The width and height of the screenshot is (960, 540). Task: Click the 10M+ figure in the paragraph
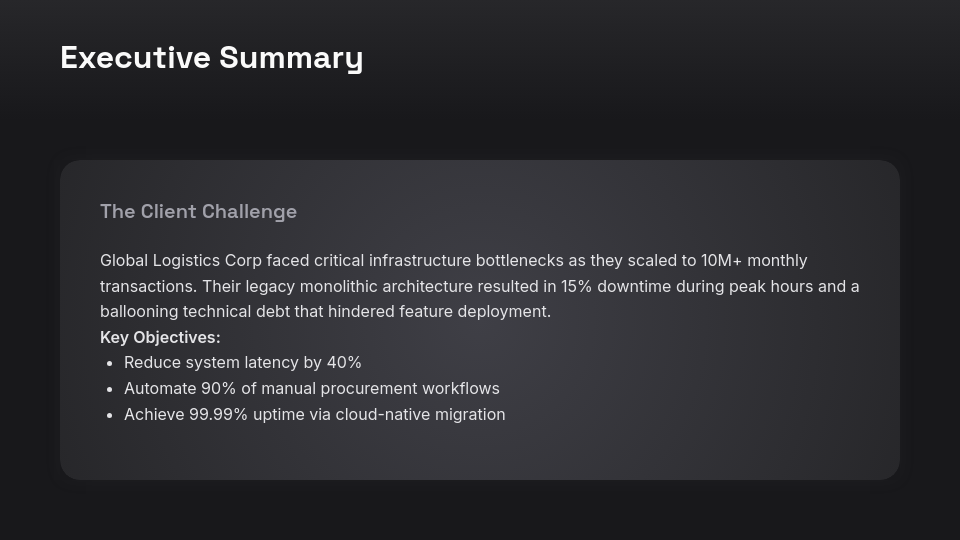pos(721,260)
